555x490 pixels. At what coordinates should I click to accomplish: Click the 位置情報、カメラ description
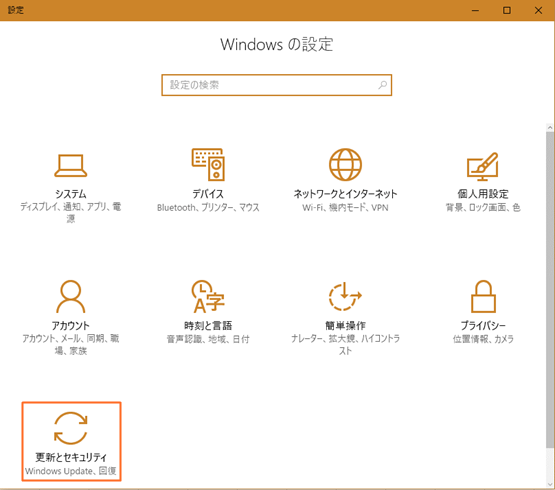[483, 339]
